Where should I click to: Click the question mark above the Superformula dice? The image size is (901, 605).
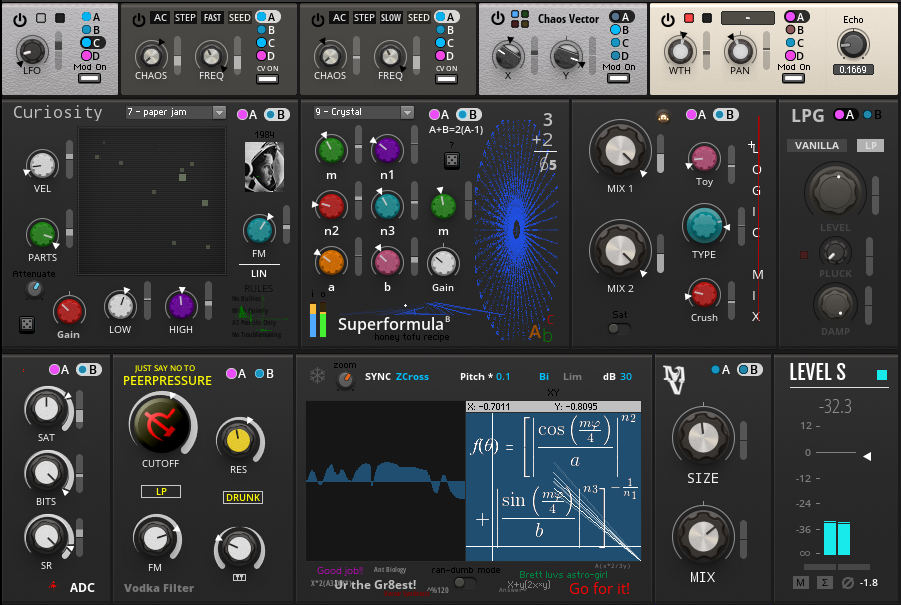pos(452,145)
